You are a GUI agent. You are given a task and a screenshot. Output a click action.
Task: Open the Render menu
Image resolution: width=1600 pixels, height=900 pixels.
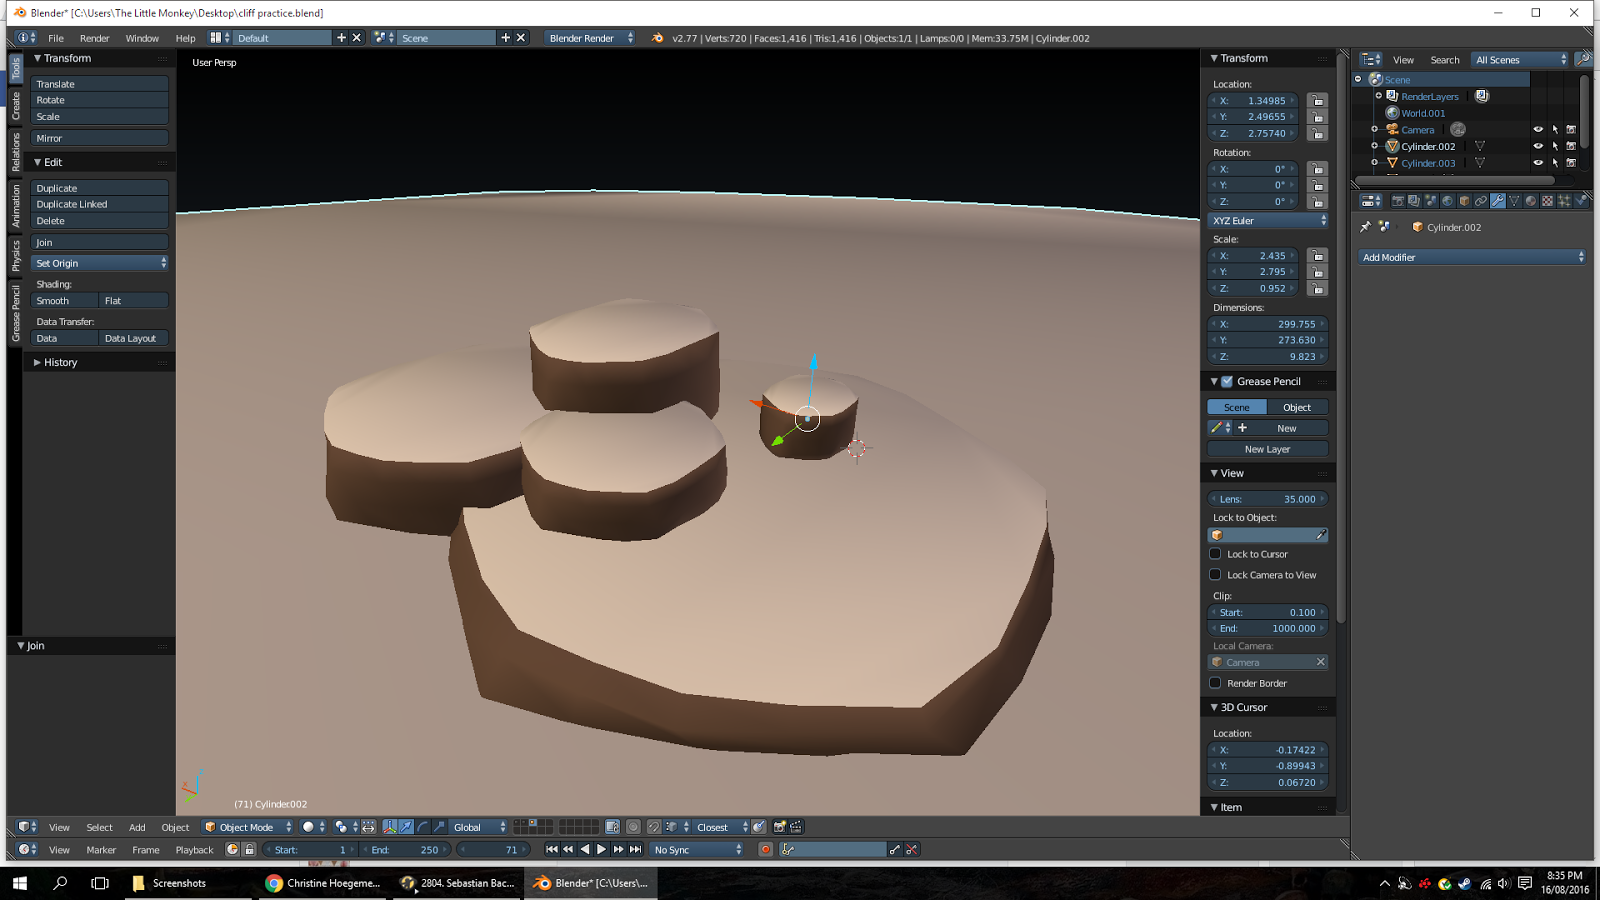[x=95, y=38]
